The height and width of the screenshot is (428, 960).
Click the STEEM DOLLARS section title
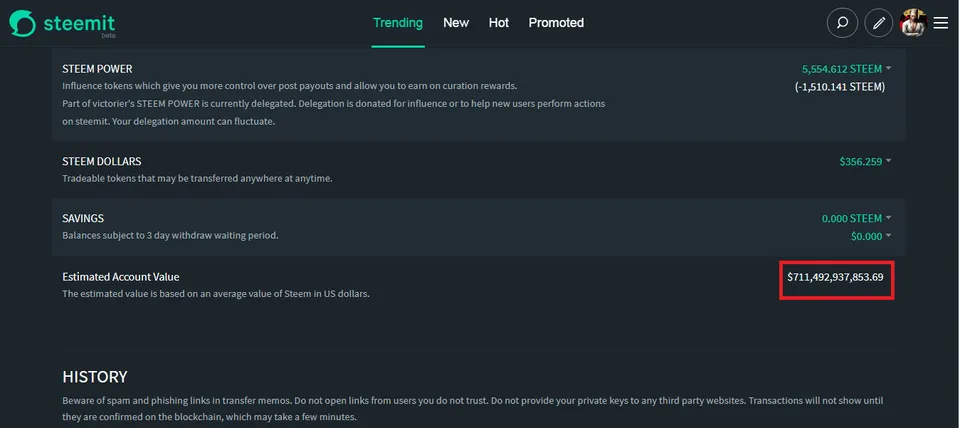tap(102, 162)
